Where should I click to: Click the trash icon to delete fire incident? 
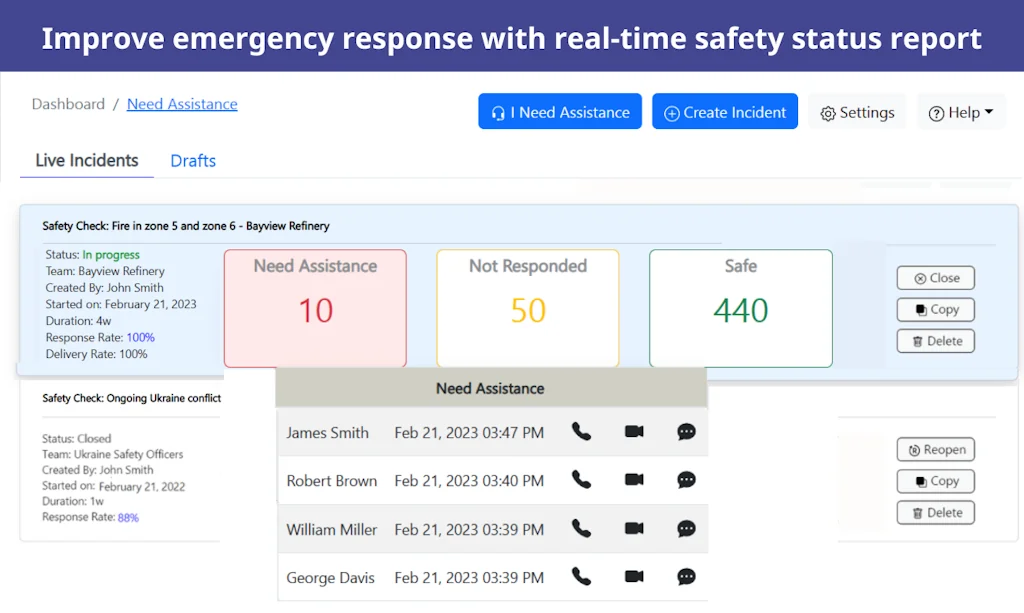pos(916,341)
